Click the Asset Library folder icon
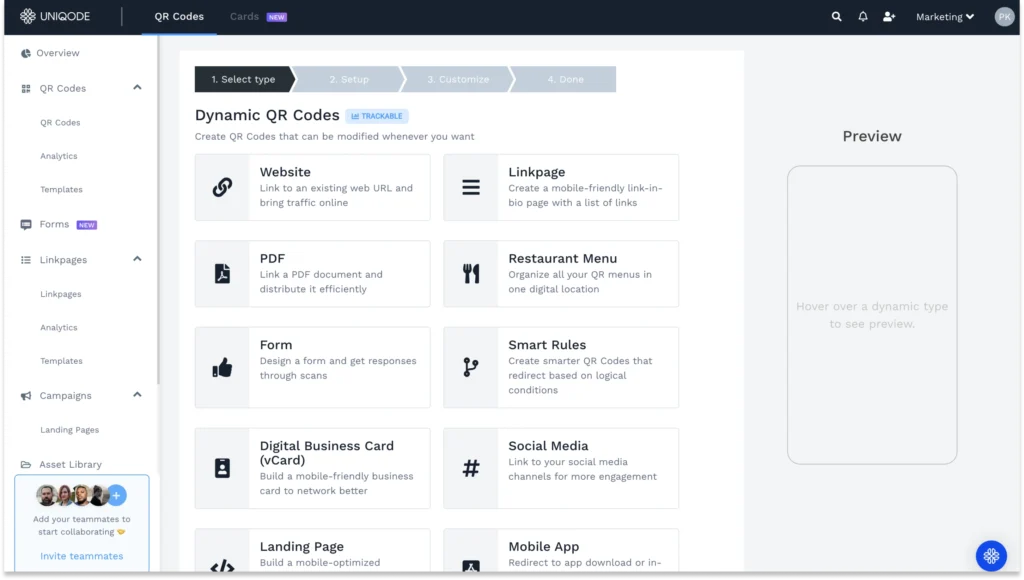Viewport: 1024px width, 580px height. tap(25, 464)
